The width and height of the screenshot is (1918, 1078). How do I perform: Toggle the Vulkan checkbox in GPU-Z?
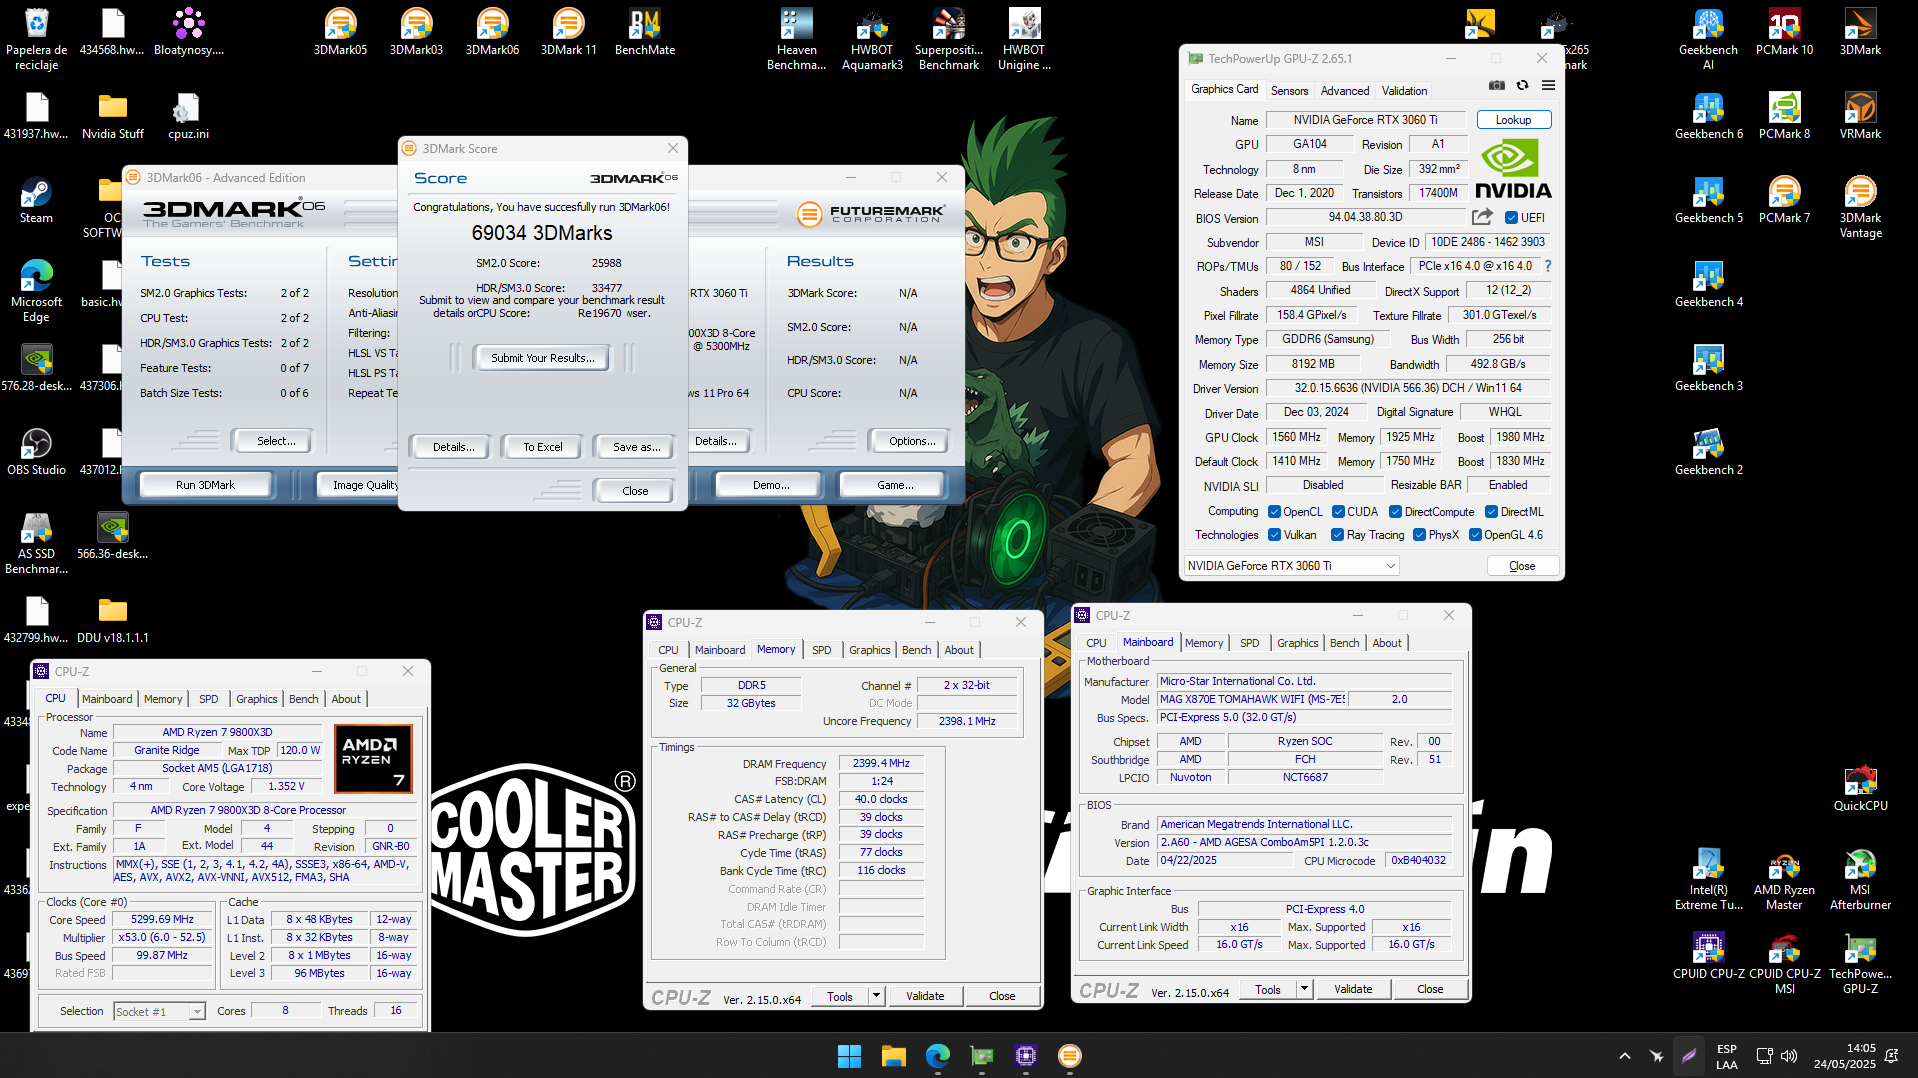pyautogui.click(x=1274, y=535)
